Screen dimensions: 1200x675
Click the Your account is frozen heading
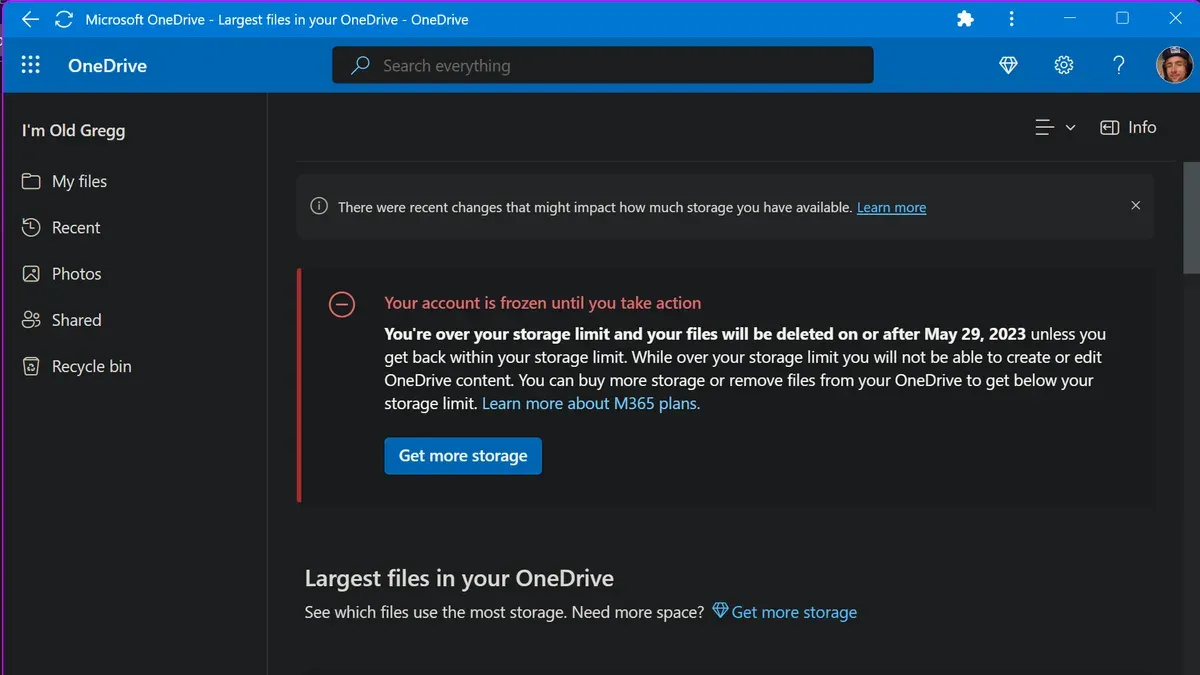543,303
